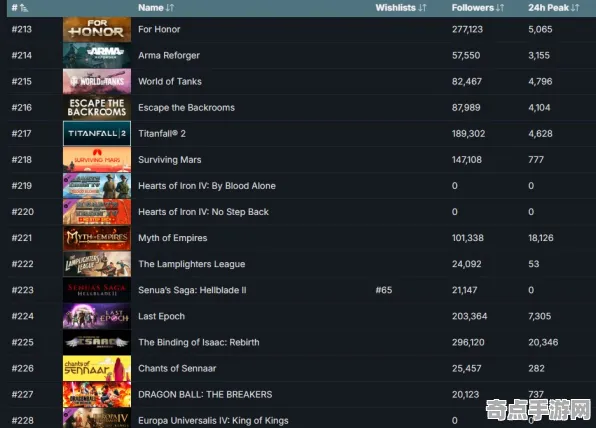Select Titanfall 2 followers value 189,302
Image resolution: width=596 pixels, height=428 pixels.
point(468,133)
